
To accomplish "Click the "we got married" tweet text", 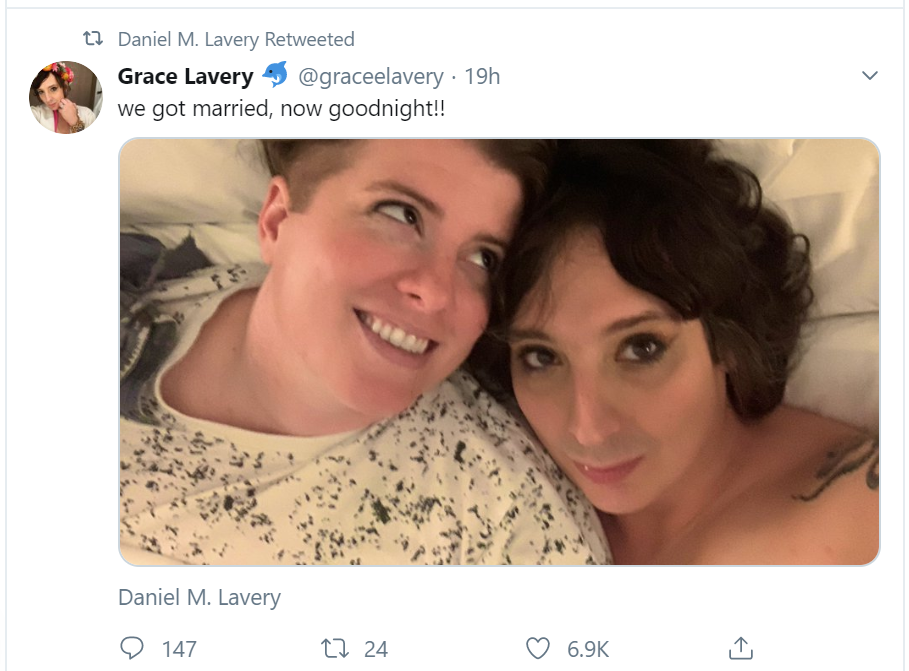I will 281,108.
